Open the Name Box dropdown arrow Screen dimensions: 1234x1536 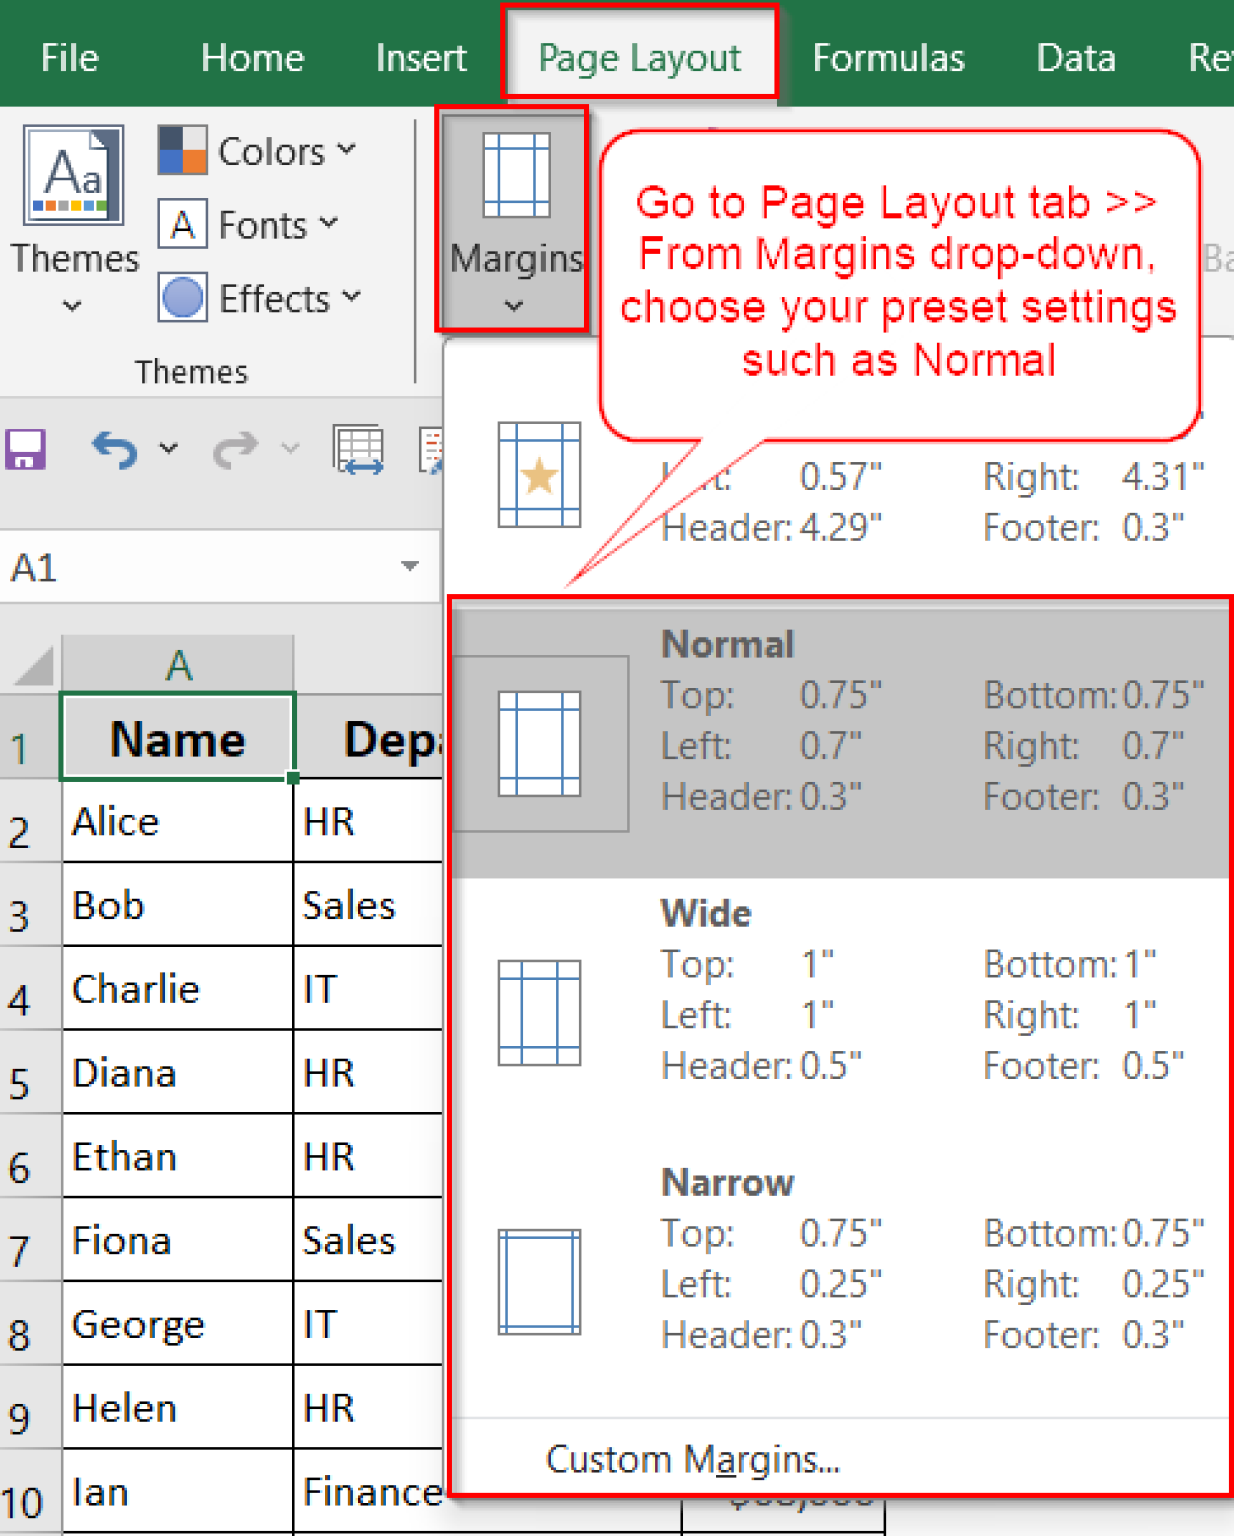point(409,566)
